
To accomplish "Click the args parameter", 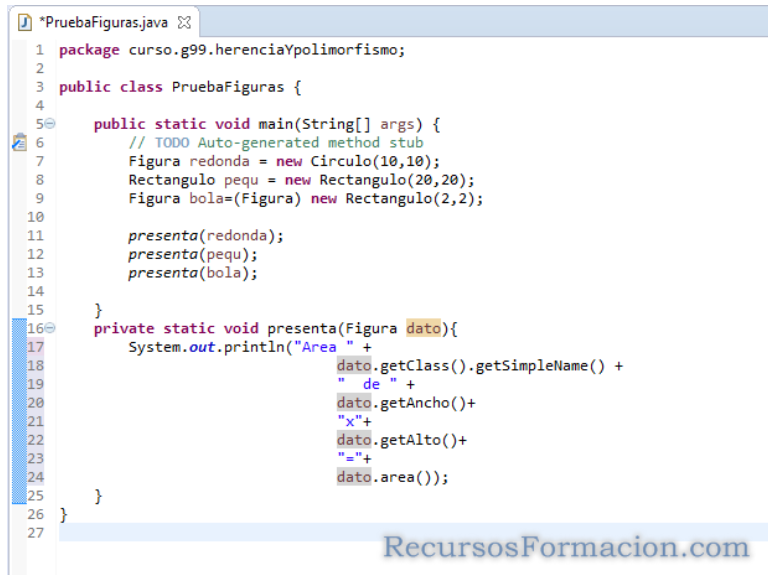I will click(x=397, y=124).
